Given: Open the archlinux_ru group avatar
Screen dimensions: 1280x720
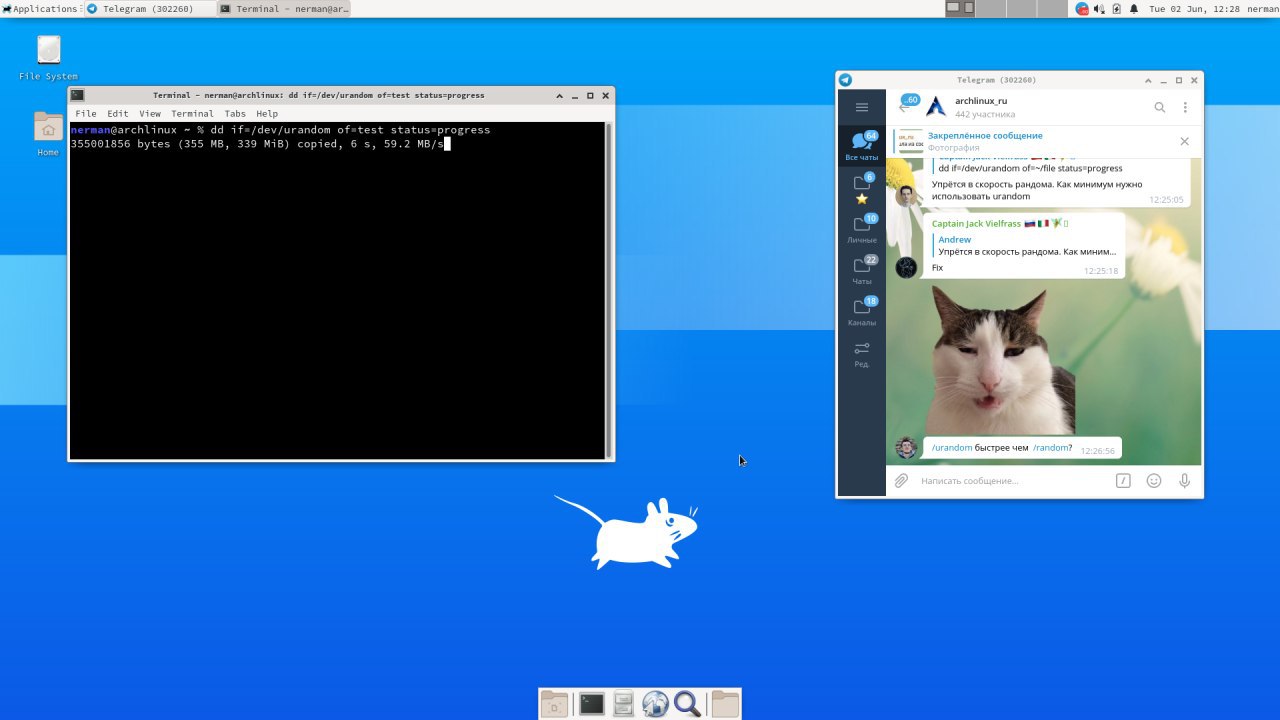Looking at the screenshot, I should 936,107.
